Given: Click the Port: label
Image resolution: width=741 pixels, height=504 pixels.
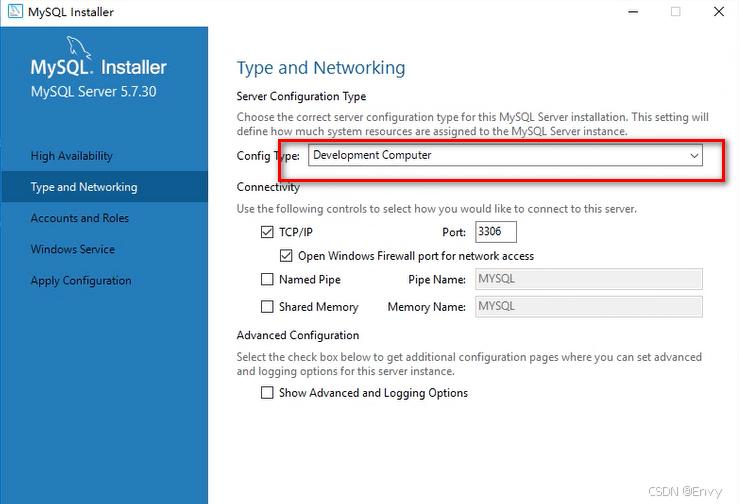Looking at the screenshot, I should [x=454, y=232].
